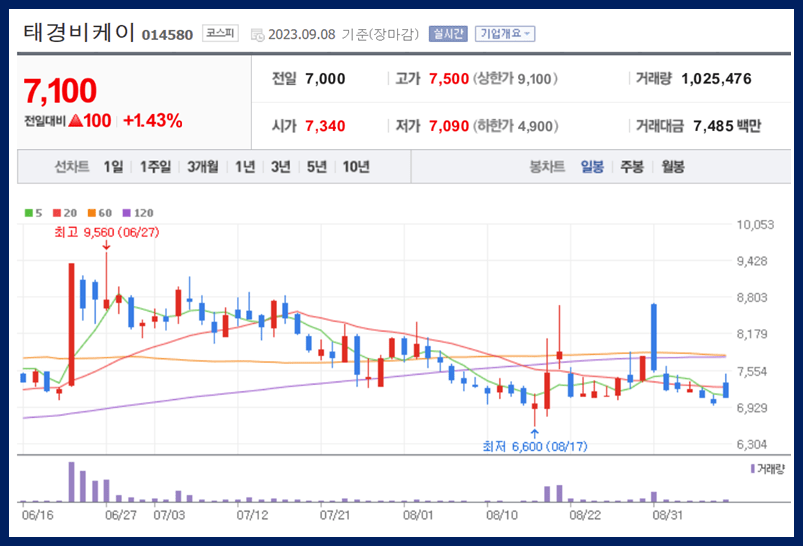Select the 1주일 line chart tab
This screenshot has width=803, height=546.
155,166
